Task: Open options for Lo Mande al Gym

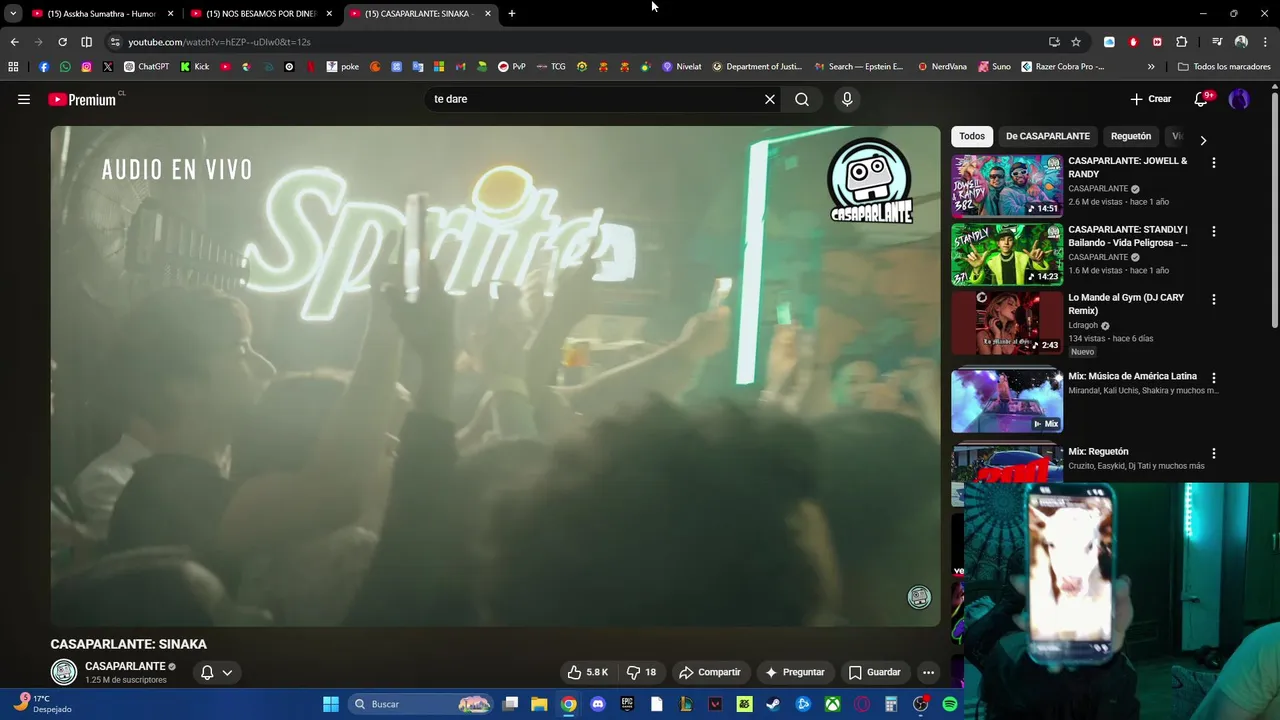Action: 1214,299
